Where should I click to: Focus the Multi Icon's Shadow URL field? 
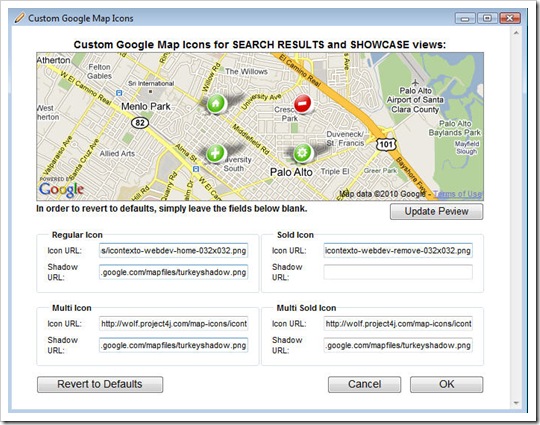click(174, 345)
